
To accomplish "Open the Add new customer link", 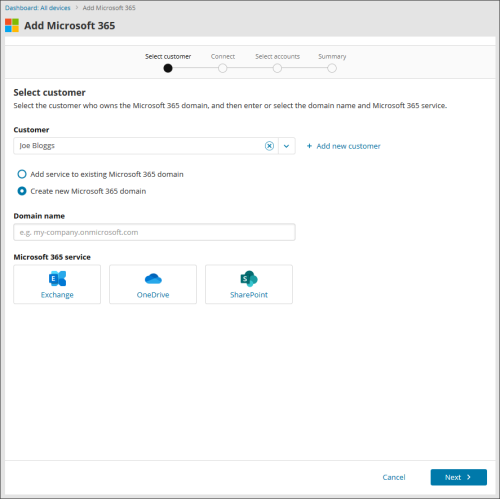I will pos(348,146).
